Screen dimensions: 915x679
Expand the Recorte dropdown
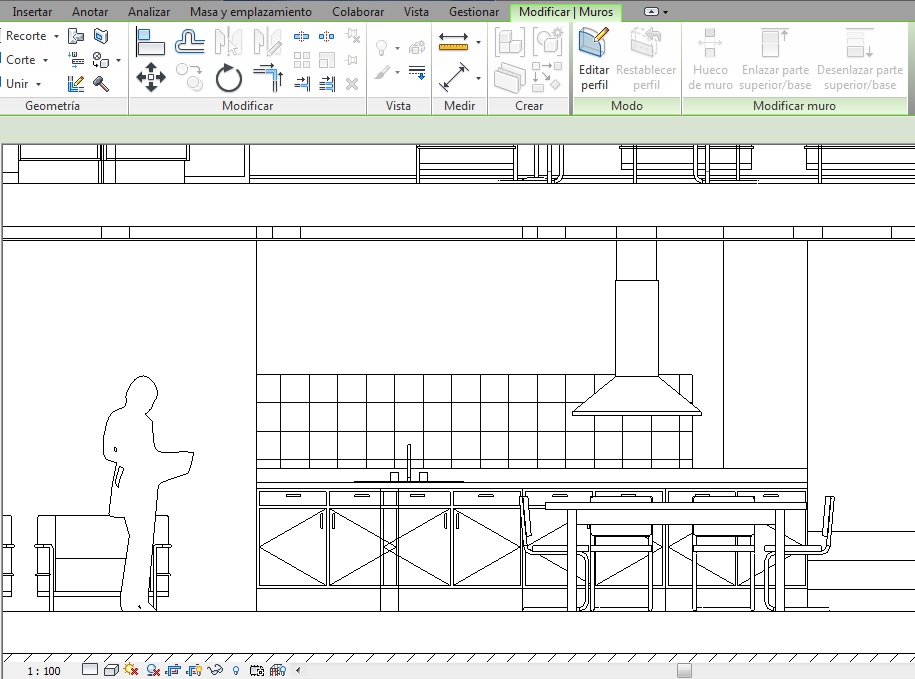pos(56,36)
